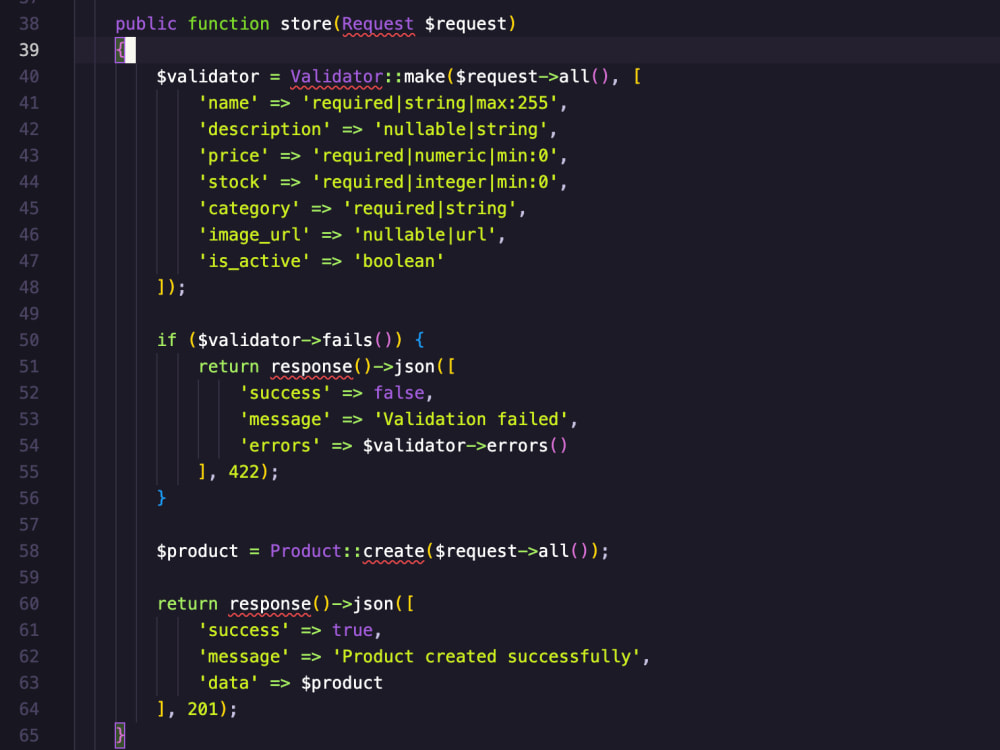This screenshot has width=1000, height=750.
Task: Click the 'Product' class name on line 58
Action: click(306, 551)
